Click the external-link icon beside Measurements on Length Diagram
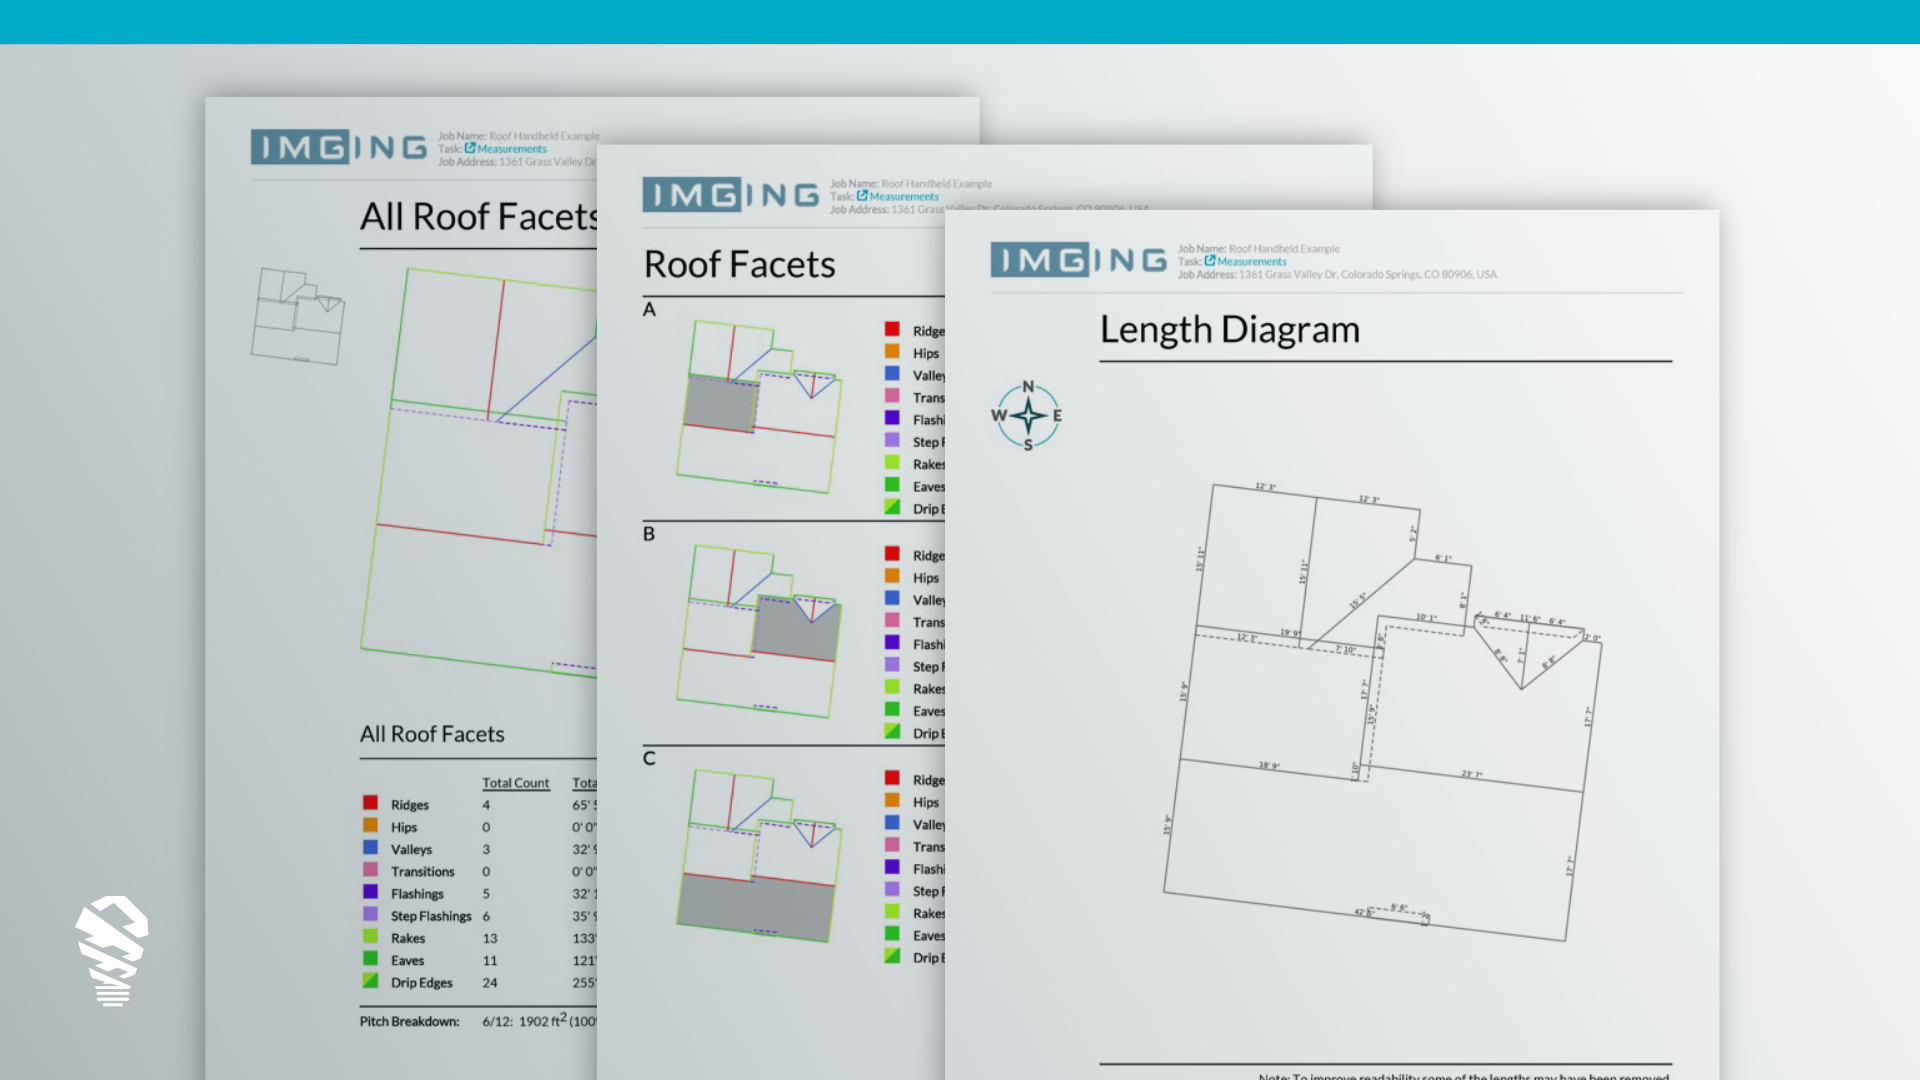 [1210, 261]
